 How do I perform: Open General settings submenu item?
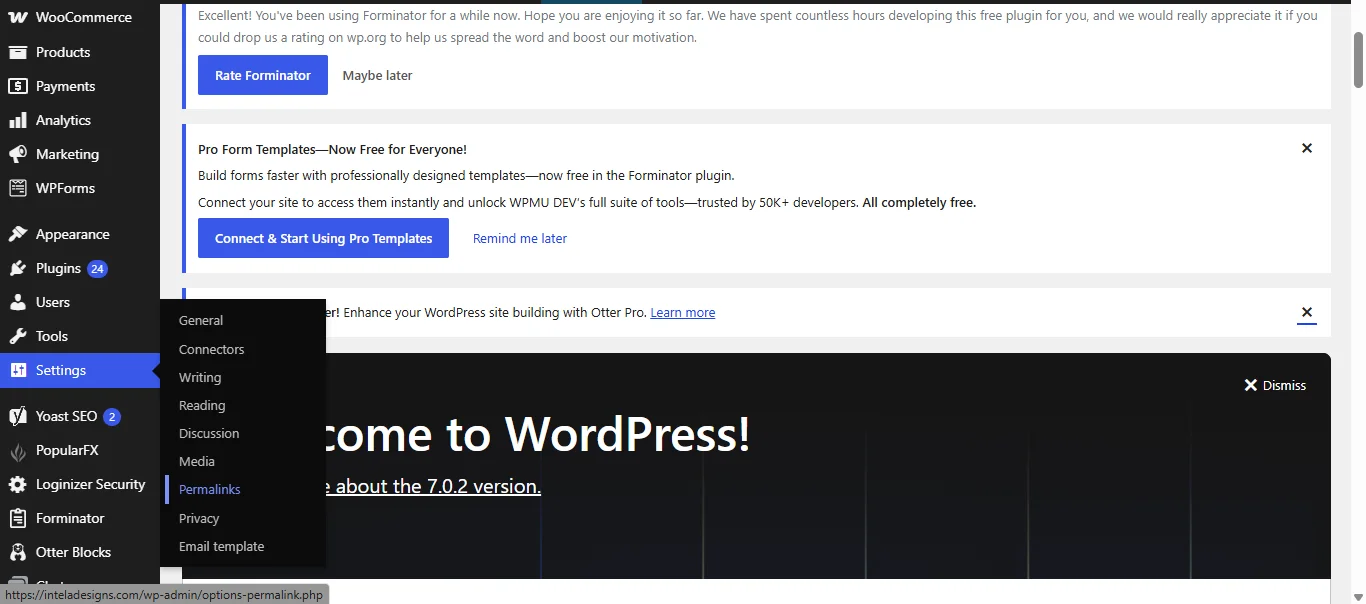point(201,321)
